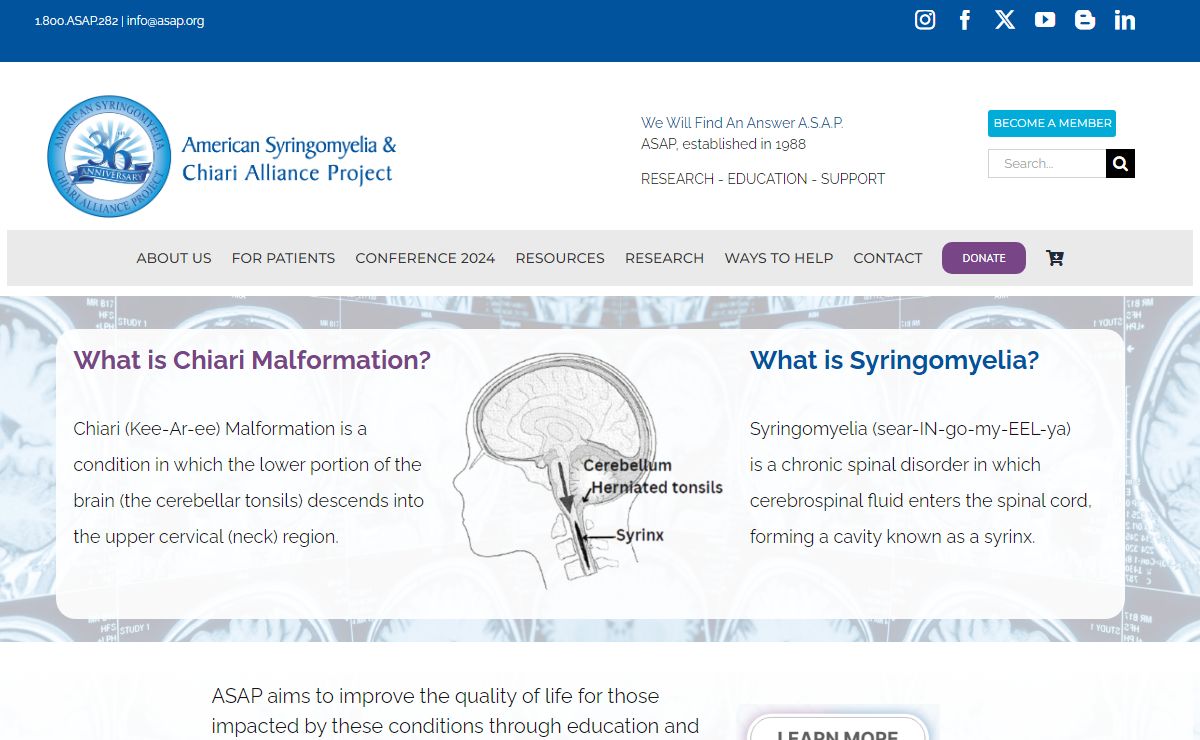Click the What is Syringomyelia heading
The image size is (1200, 740).
coord(895,360)
